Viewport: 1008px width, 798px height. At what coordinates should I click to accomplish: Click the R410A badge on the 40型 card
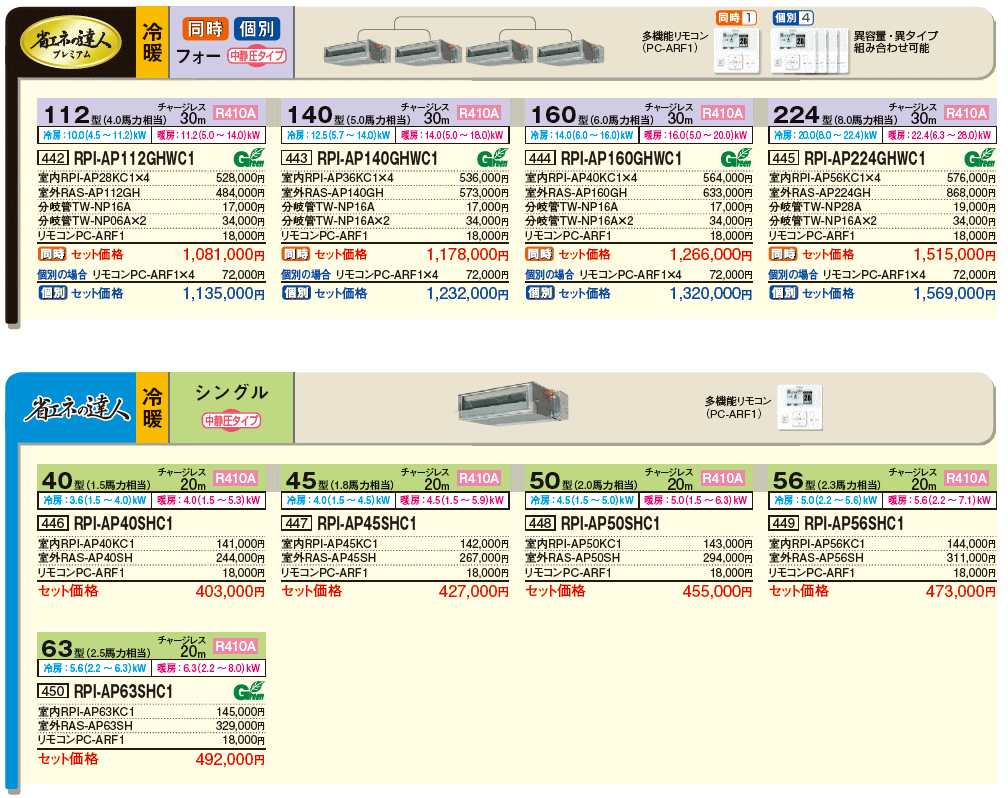tap(235, 478)
